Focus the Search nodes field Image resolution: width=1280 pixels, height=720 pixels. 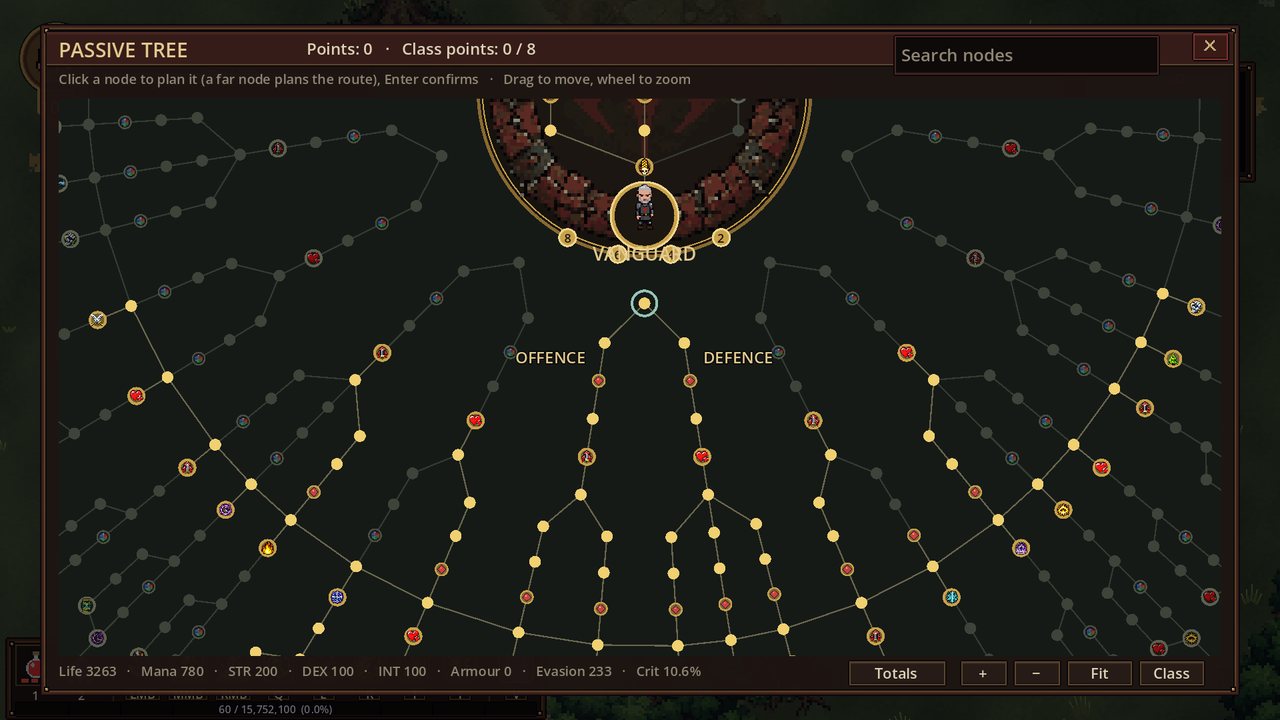pyautogui.click(x=1026, y=55)
